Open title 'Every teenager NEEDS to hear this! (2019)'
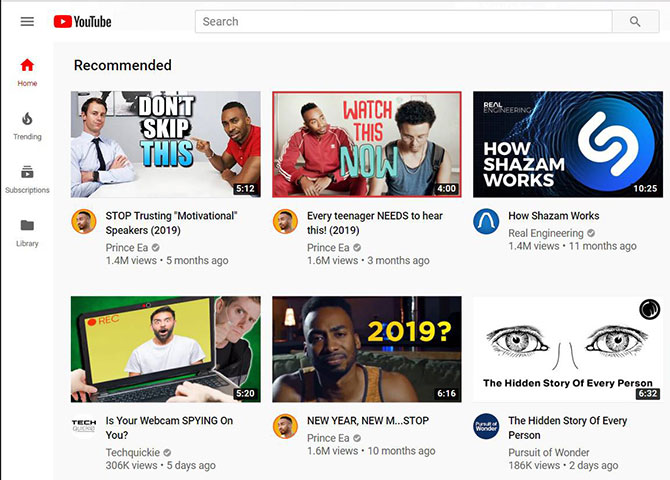The width and height of the screenshot is (670, 480). pos(375,223)
